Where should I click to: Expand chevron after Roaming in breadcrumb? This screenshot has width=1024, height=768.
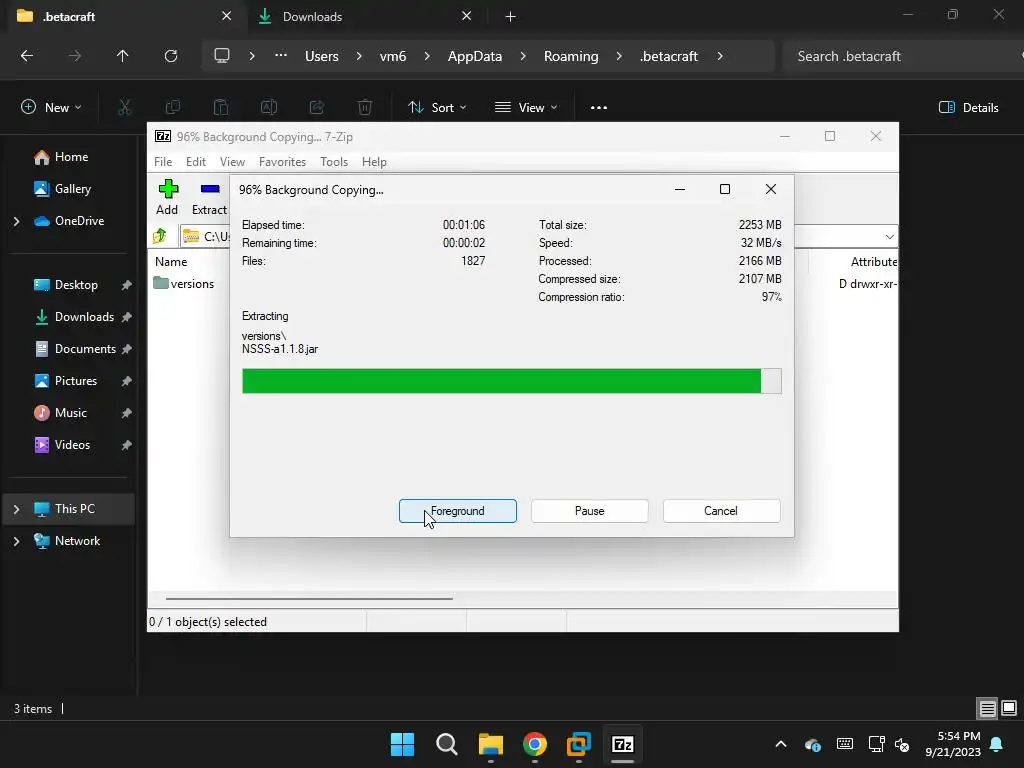[x=618, y=56]
